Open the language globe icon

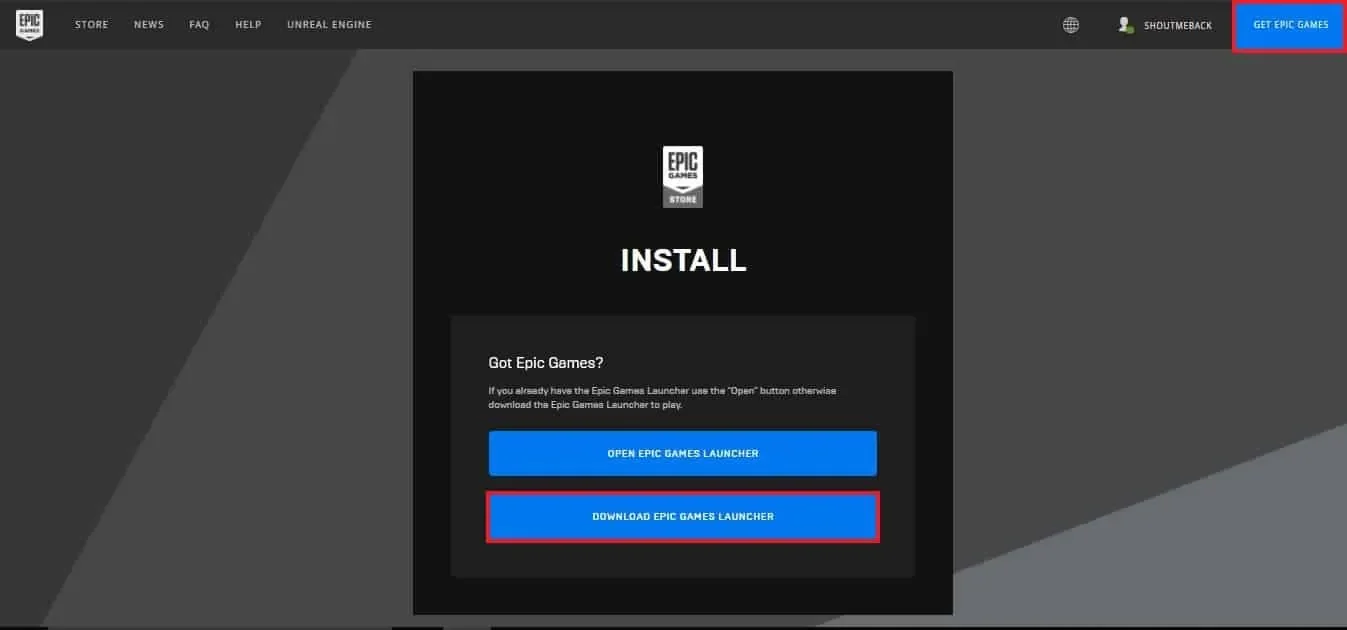(1071, 25)
